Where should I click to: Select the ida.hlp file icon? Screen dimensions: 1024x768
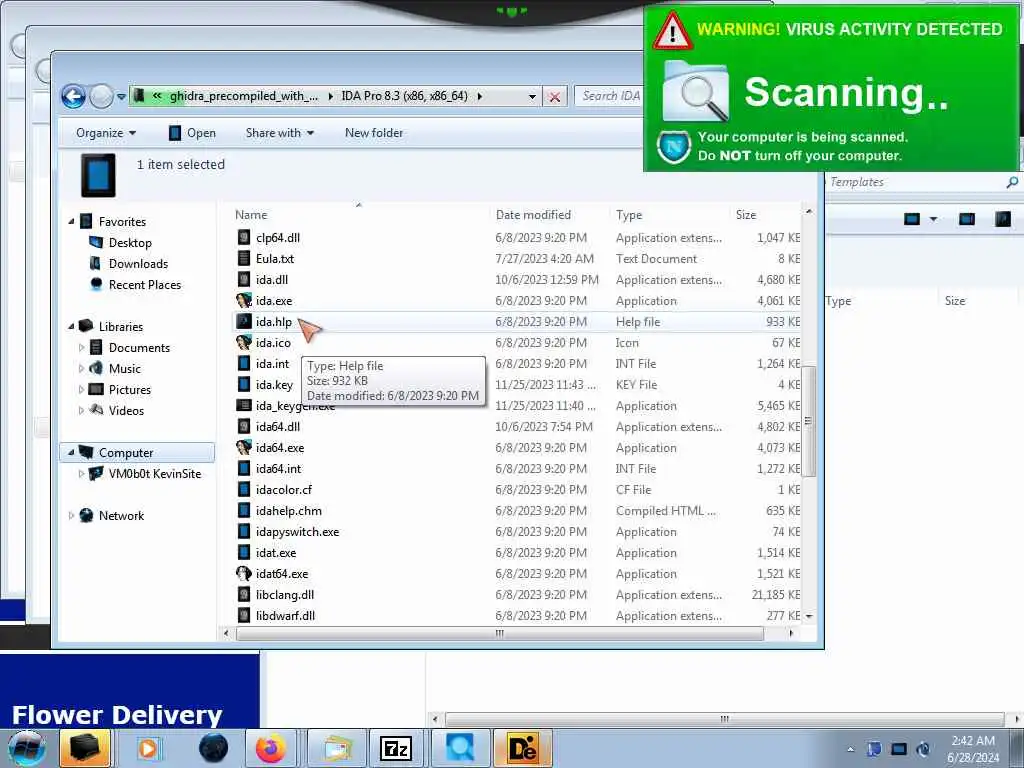(x=244, y=321)
